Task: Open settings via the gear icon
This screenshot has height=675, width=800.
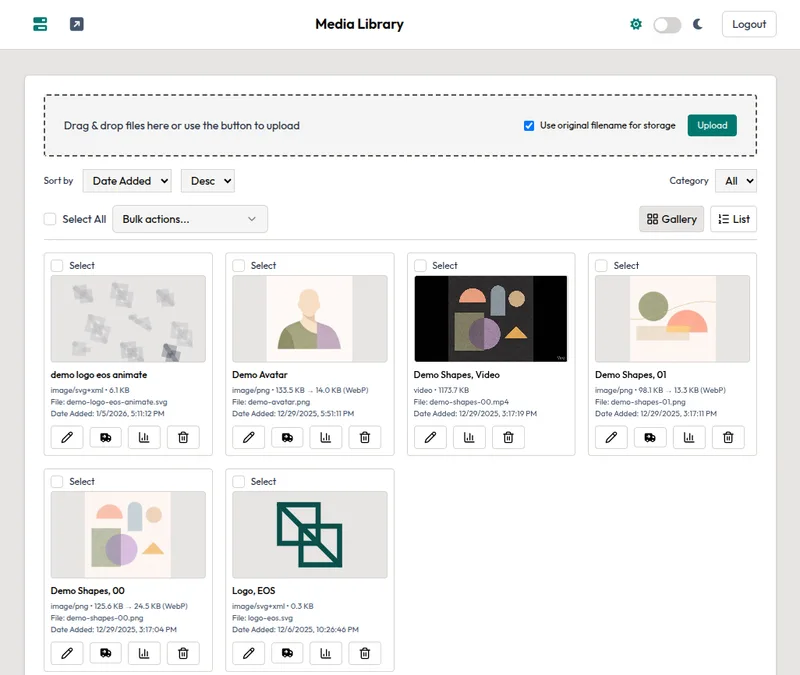Action: pyautogui.click(x=635, y=23)
